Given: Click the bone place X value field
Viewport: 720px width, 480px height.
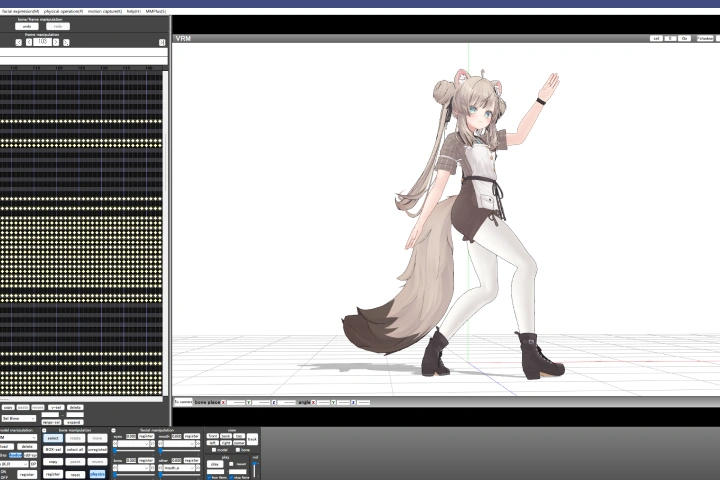Looking at the screenshot, I should point(236,402).
